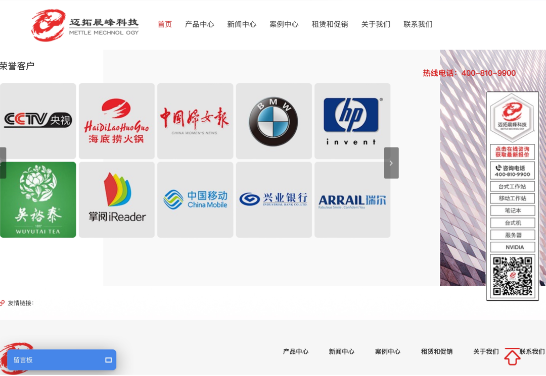Open the 吴裕泰 Wuyutai Tea logo card
The image size is (546, 376).
(38, 200)
